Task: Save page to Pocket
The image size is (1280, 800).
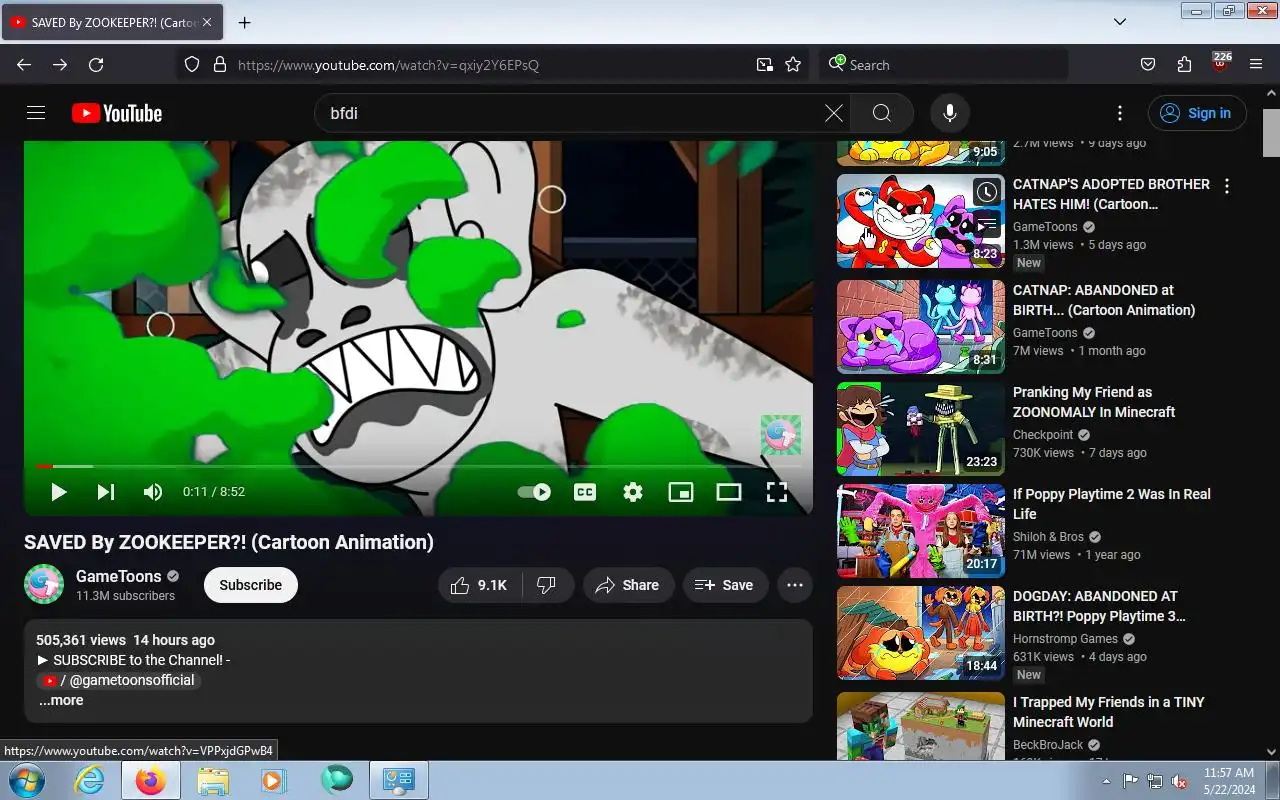Action: [x=1148, y=65]
